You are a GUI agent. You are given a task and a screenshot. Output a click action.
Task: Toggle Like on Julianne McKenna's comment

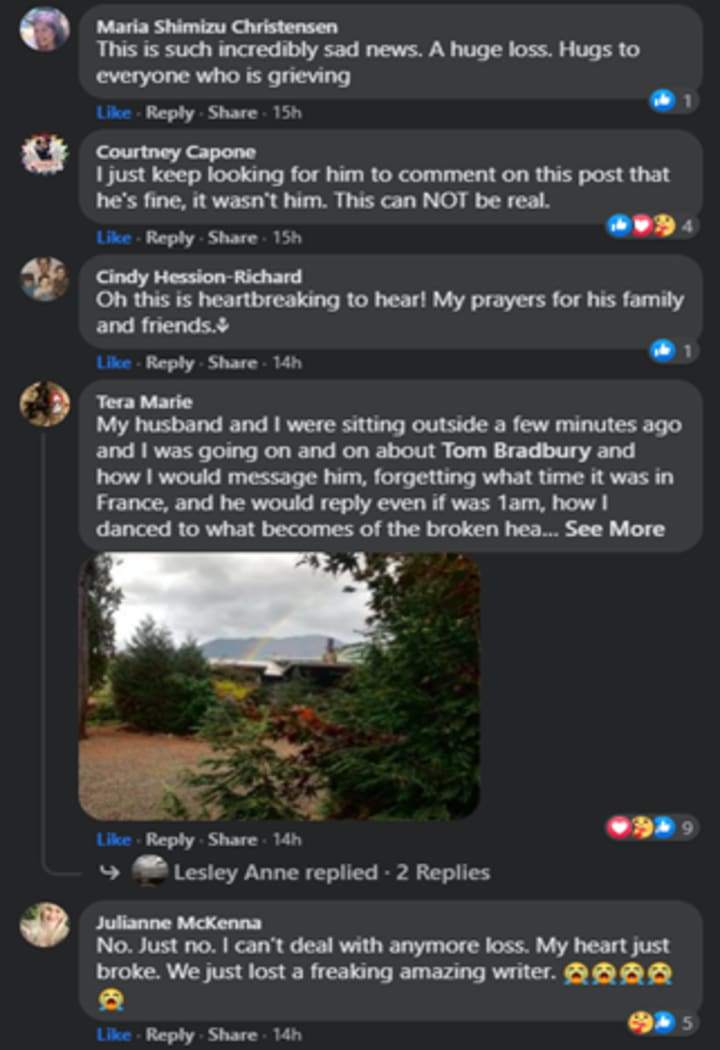click(x=113, y=1034)
